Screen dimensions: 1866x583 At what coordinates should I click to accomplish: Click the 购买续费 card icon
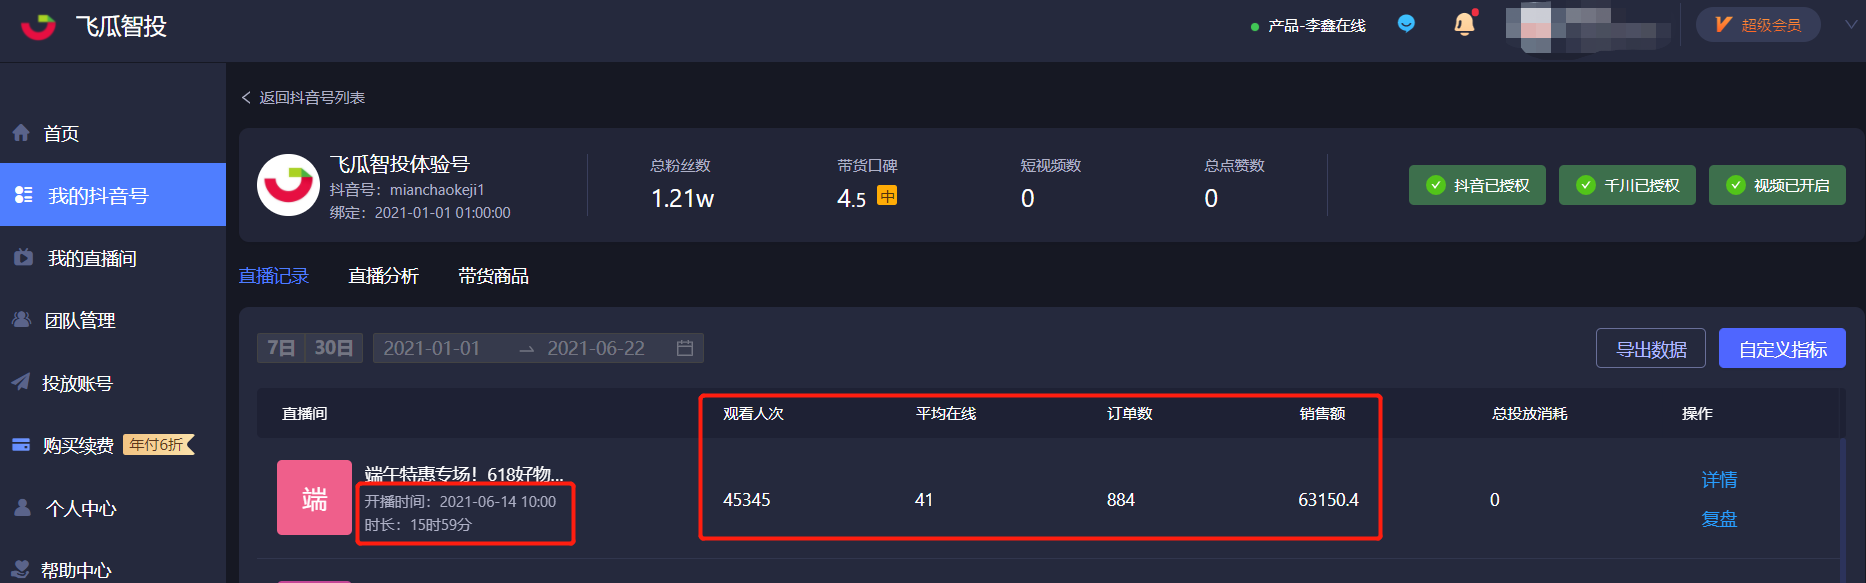pyautogui.click(x=21, y=445)
